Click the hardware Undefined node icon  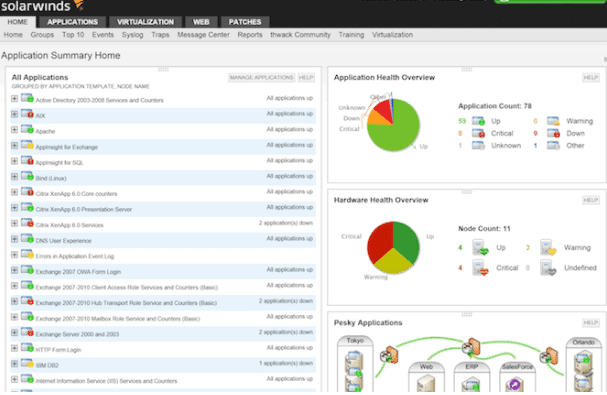pos(548,268)
